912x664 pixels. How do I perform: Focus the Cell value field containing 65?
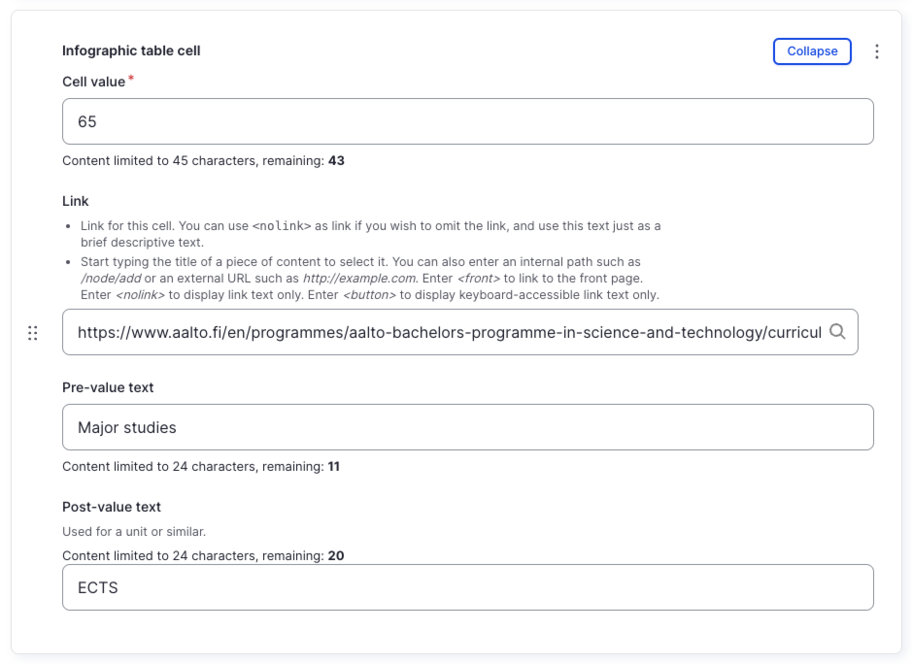[x=467, y=121]
